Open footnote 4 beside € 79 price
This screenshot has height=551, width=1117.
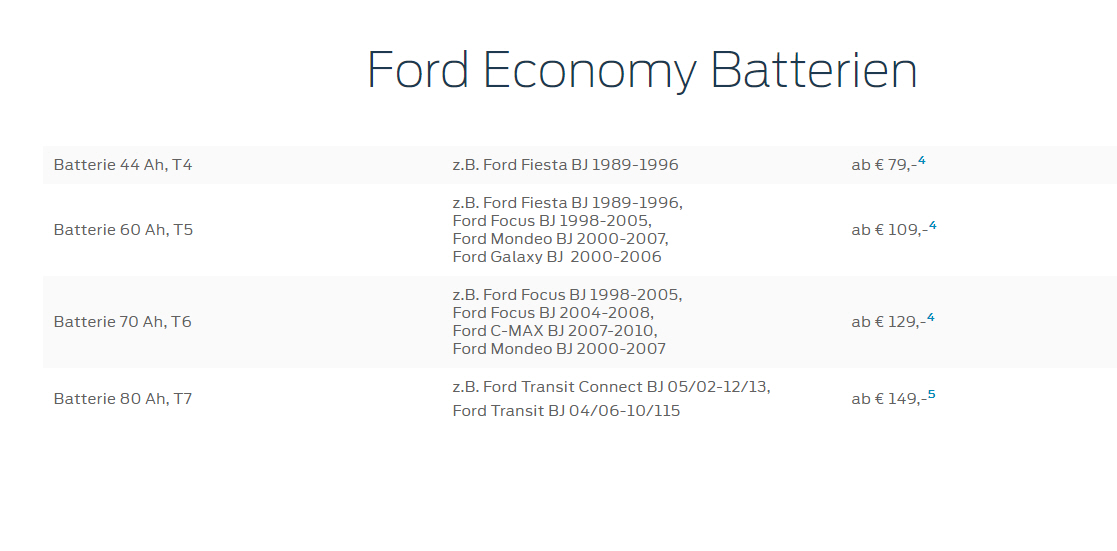click(922, 161)
